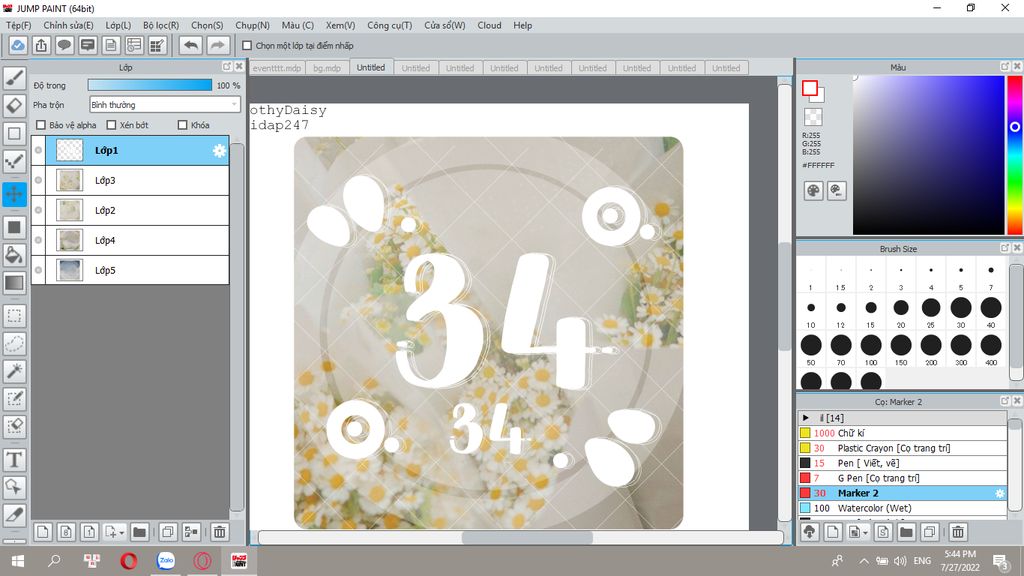Click the cloud save icon in top toolbar

point(18,45)
